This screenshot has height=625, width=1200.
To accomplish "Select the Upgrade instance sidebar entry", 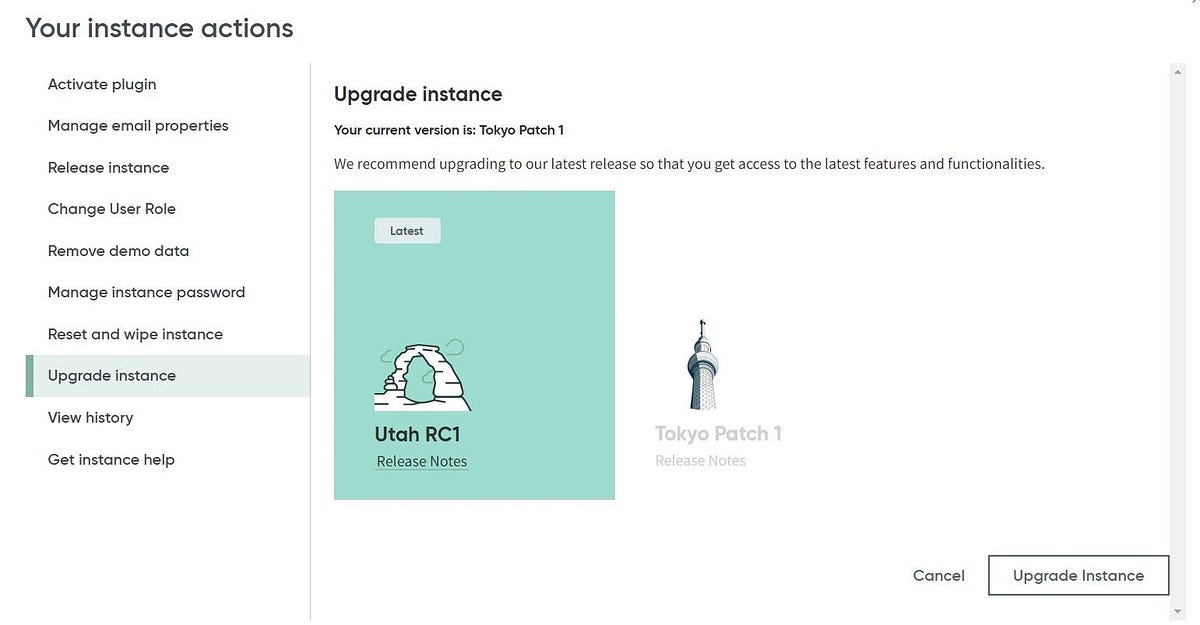I will coord(112,375).
